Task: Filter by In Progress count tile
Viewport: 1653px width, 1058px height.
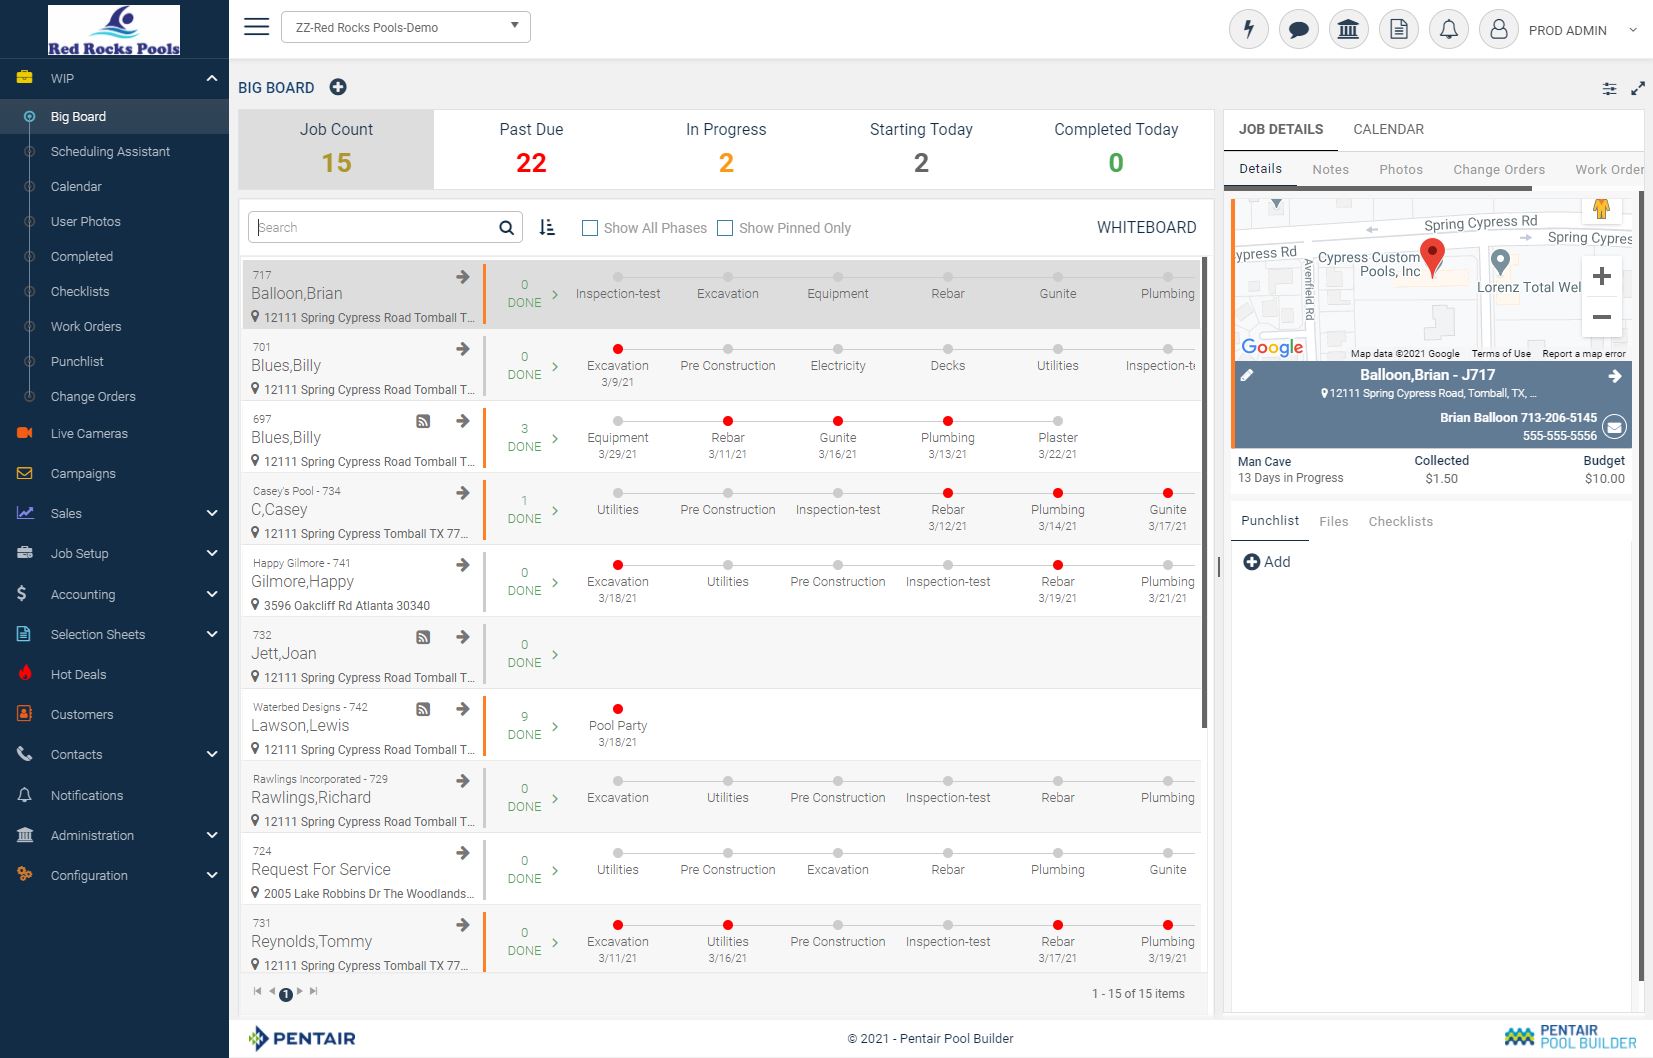Action: click(x=726, y=149)
